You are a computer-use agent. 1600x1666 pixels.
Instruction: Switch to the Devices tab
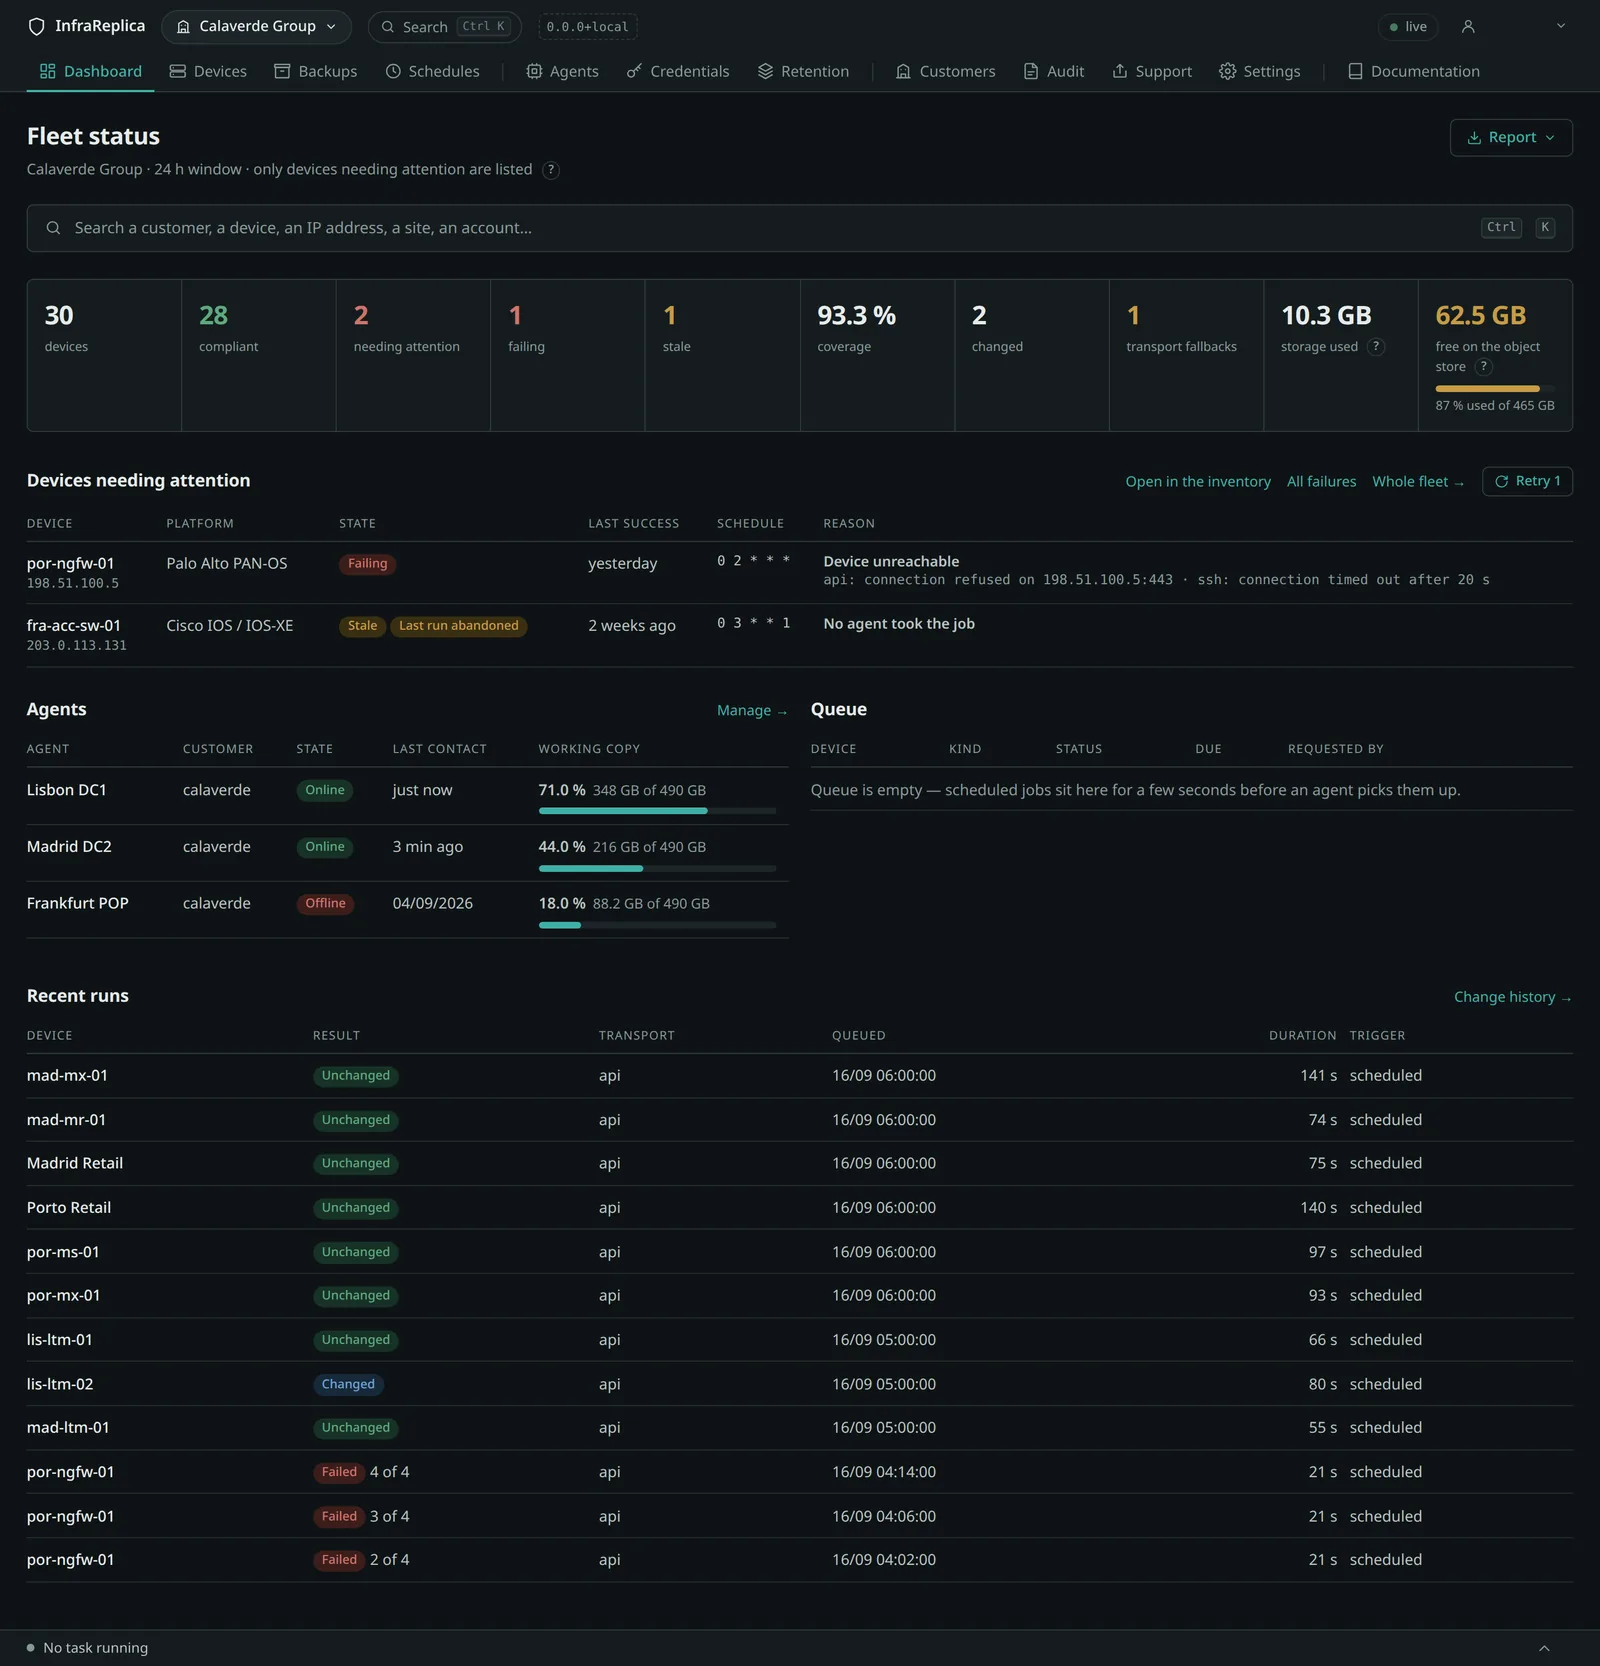208,71
